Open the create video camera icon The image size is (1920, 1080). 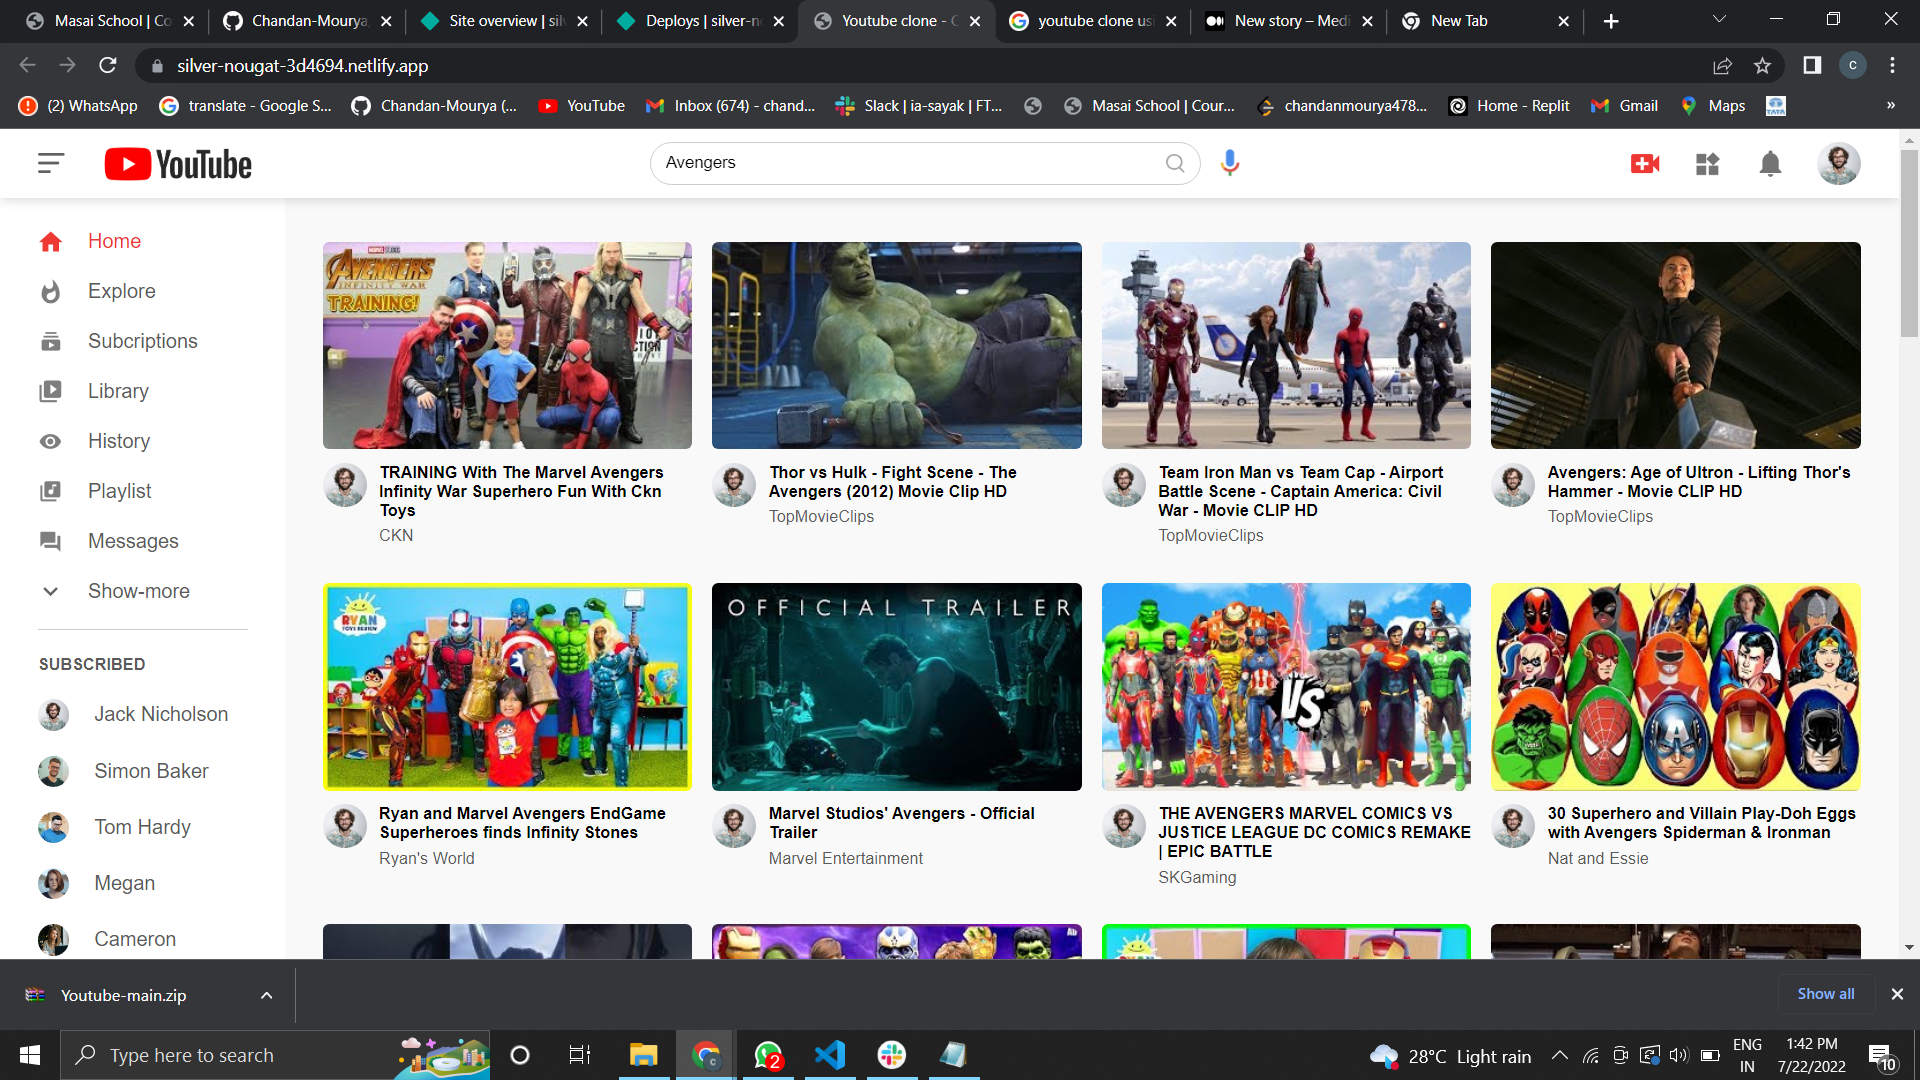[x=1645, y=163]
